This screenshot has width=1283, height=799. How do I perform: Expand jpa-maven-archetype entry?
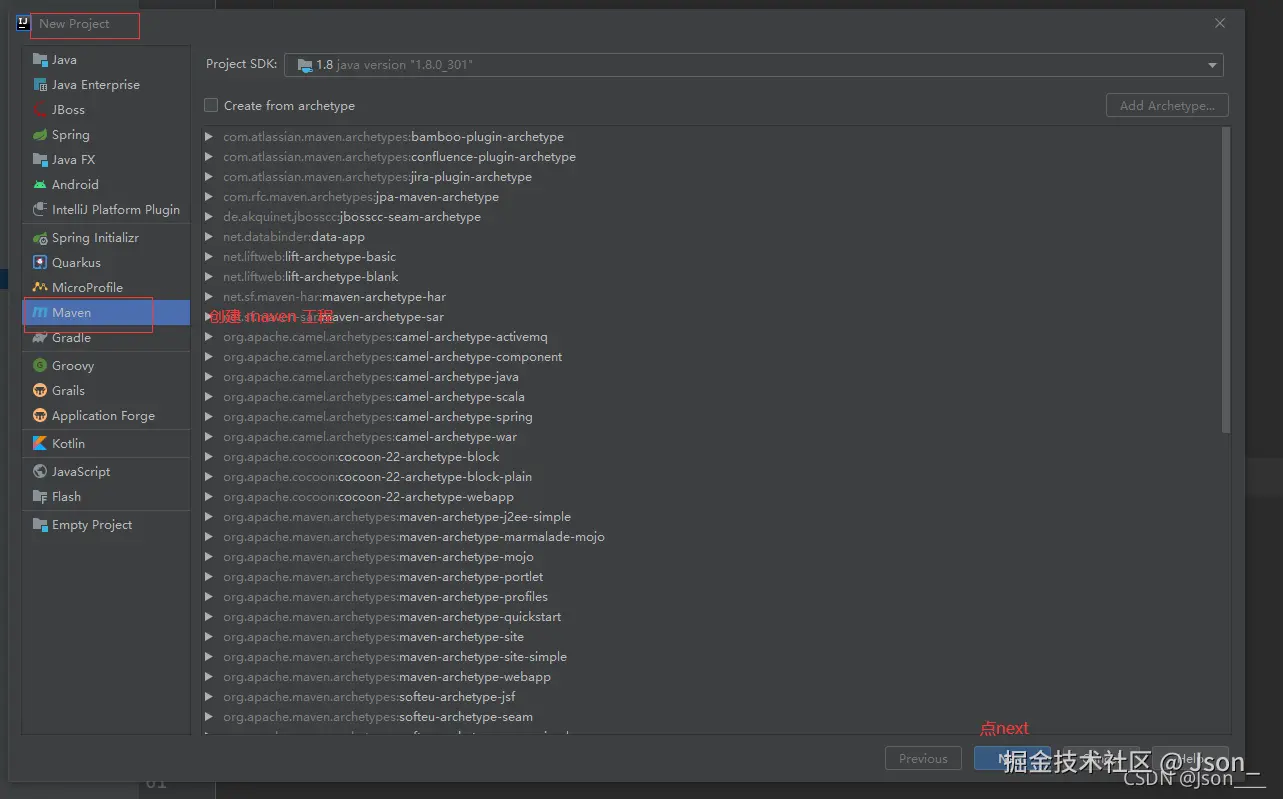point(209,197)
